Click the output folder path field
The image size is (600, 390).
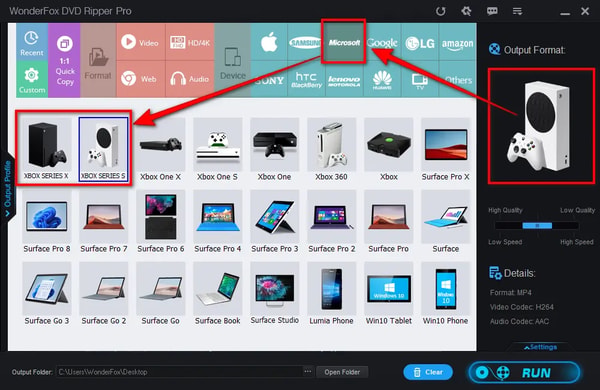point(179,372)
